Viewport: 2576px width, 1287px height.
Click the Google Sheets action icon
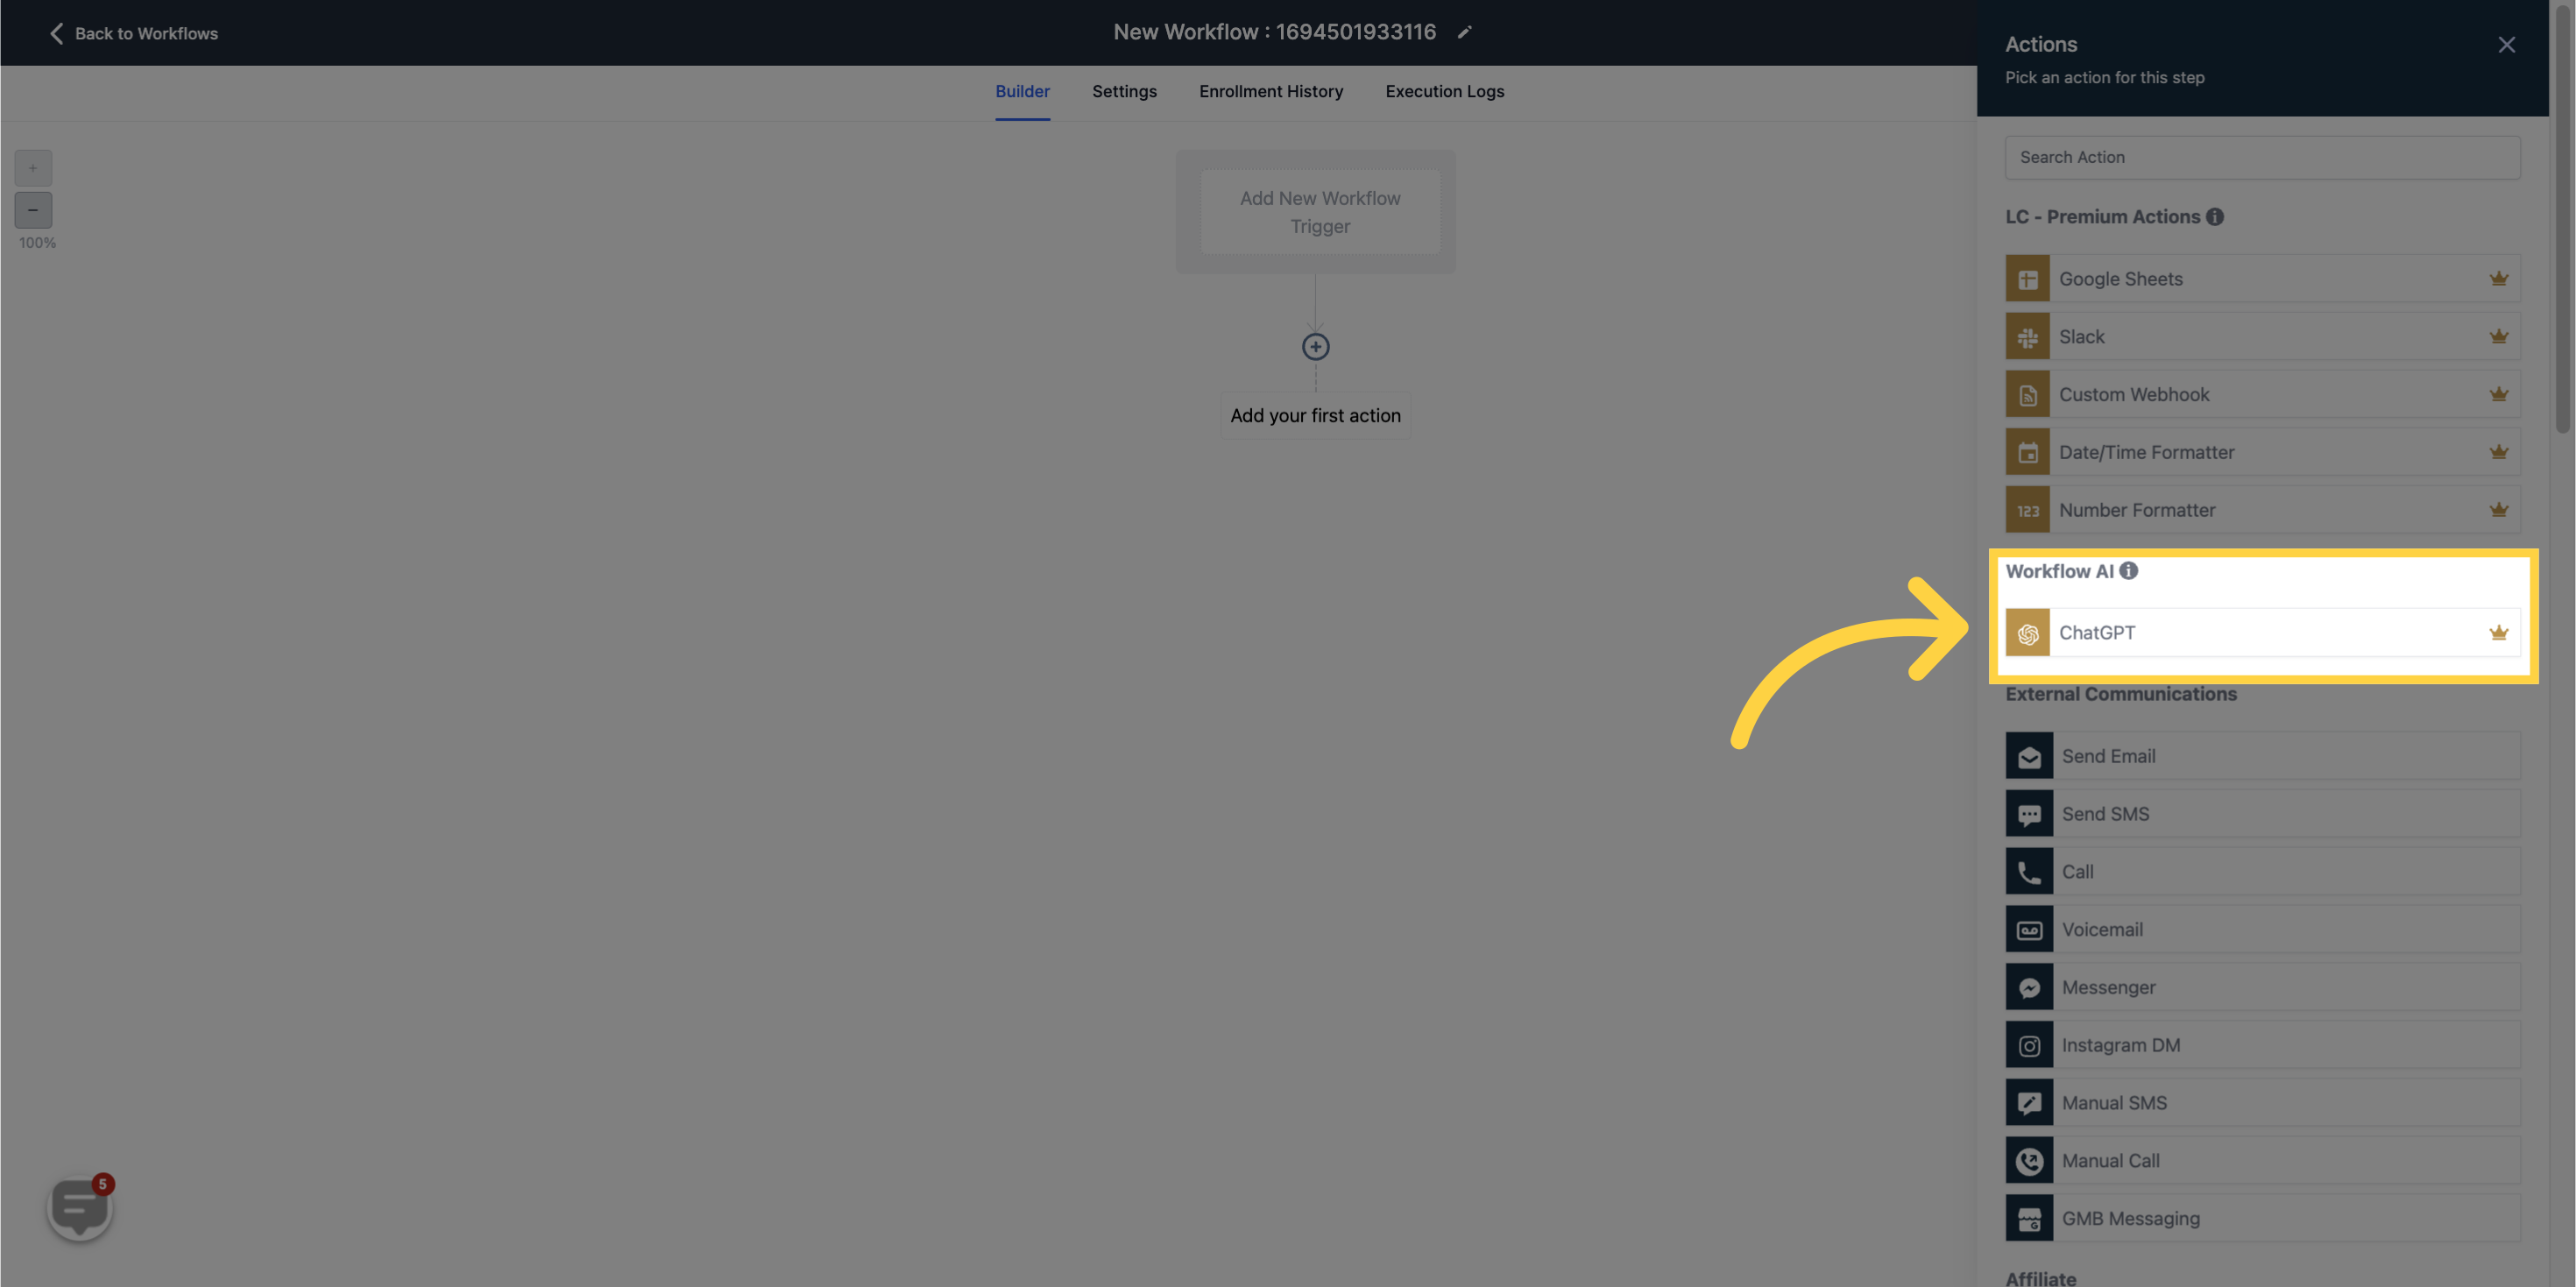pos(2029,279)
